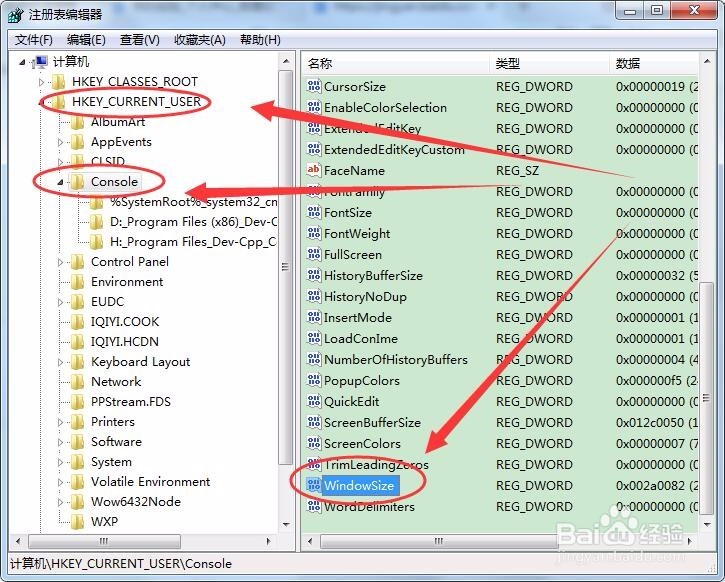Open the 帮助(H) menu
Screen dimensions: 725x582
click(x=260, y=40)
